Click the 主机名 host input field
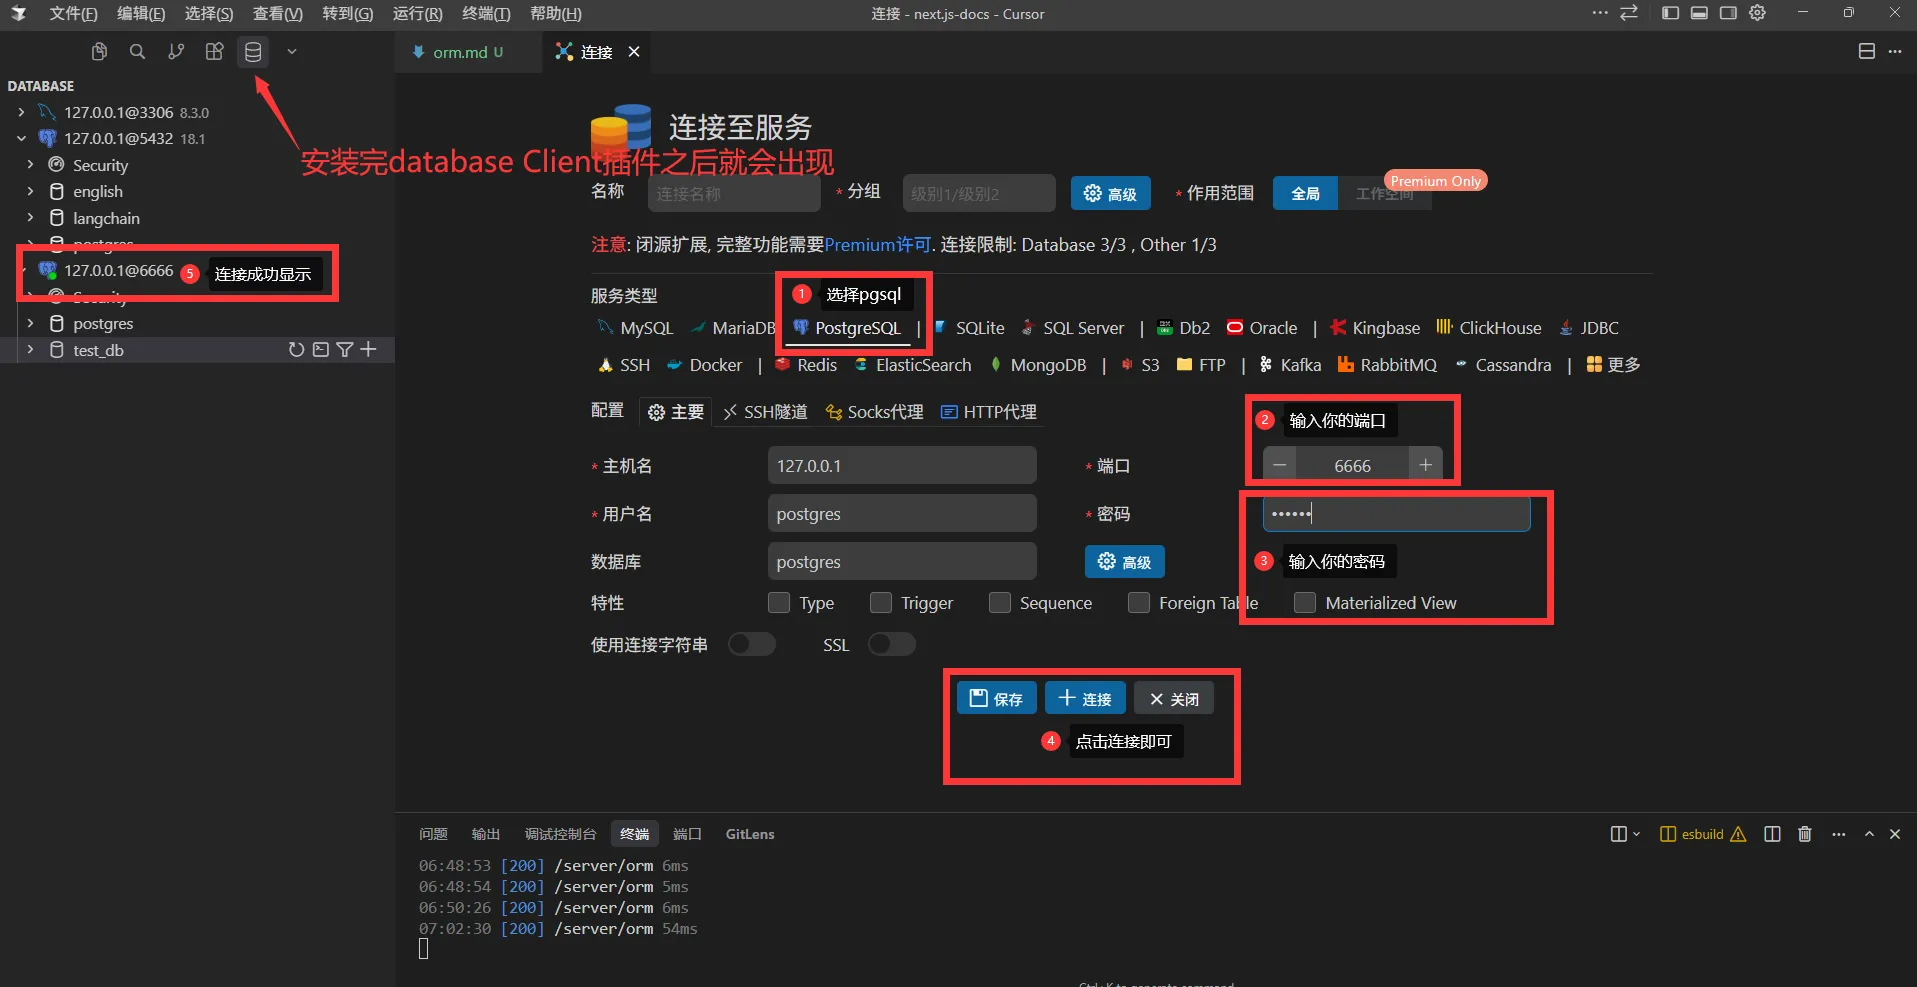Image resolution: width=1917 pixels, height=987 pixels. pos(901,466)
